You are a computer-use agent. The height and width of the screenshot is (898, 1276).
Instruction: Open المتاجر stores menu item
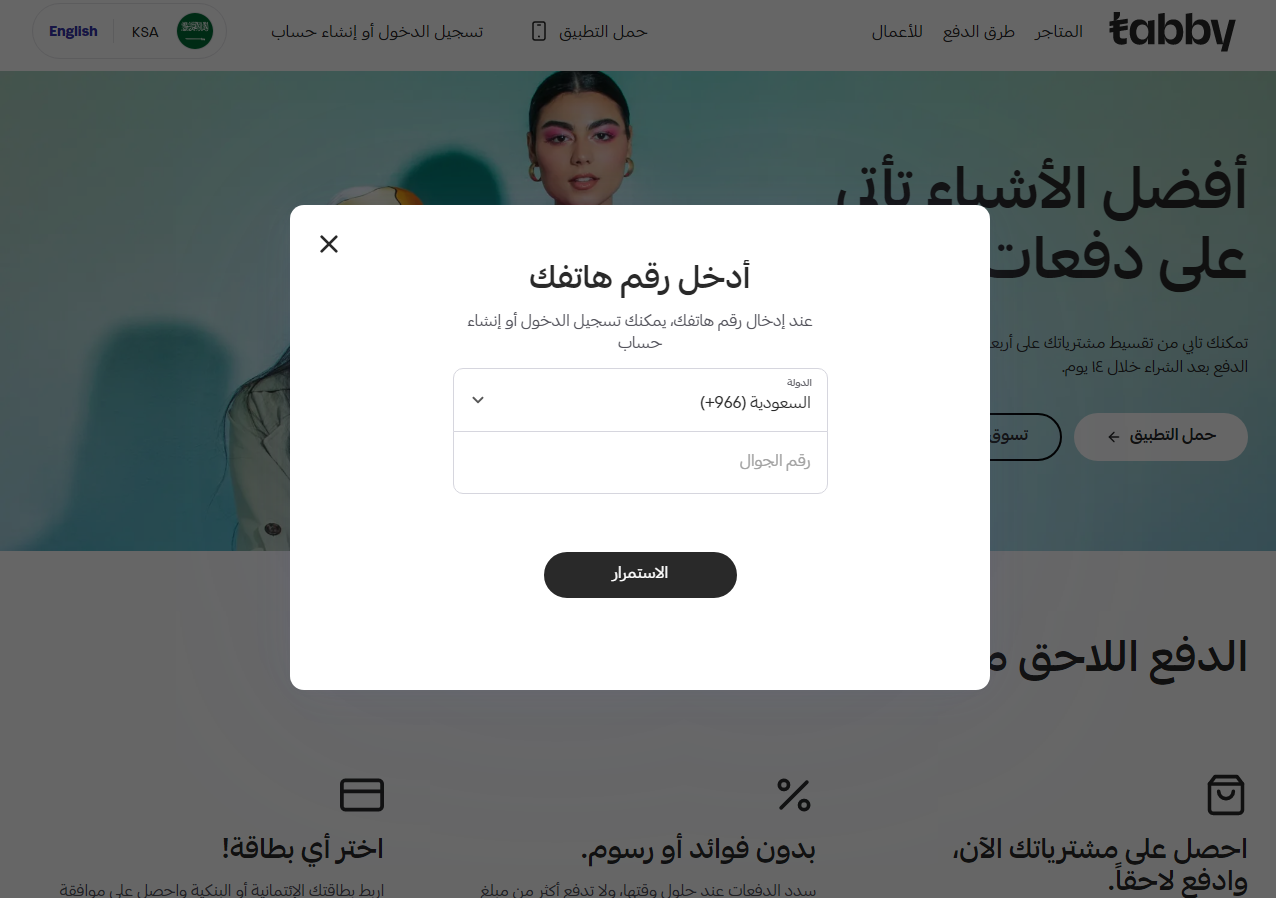coord(1059,31)
